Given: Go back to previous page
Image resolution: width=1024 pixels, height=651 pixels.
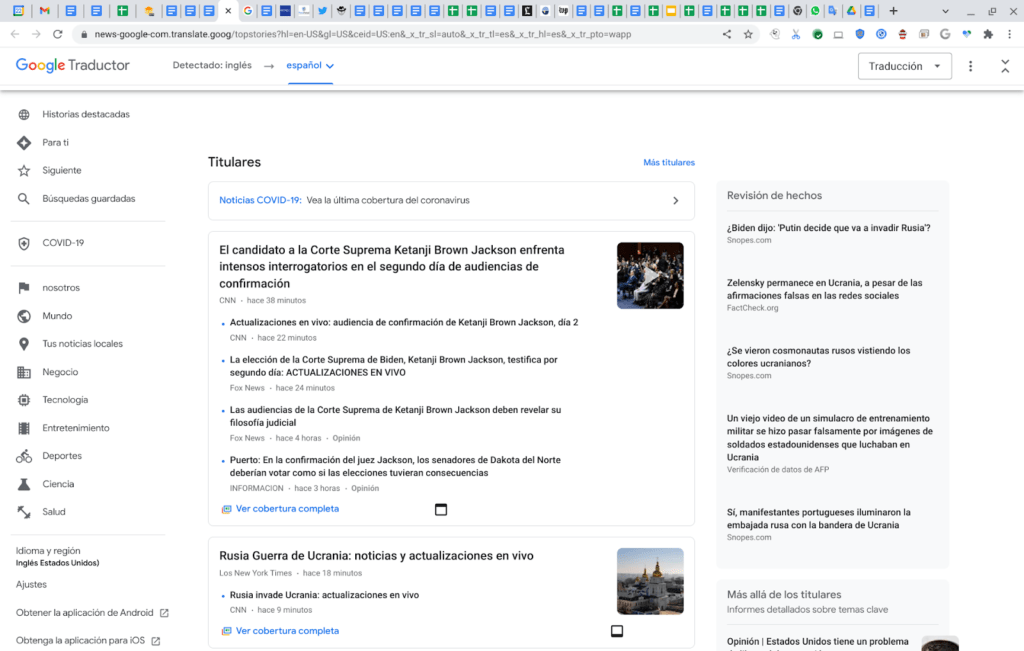Looking at the screenshot, I should 15,34.
